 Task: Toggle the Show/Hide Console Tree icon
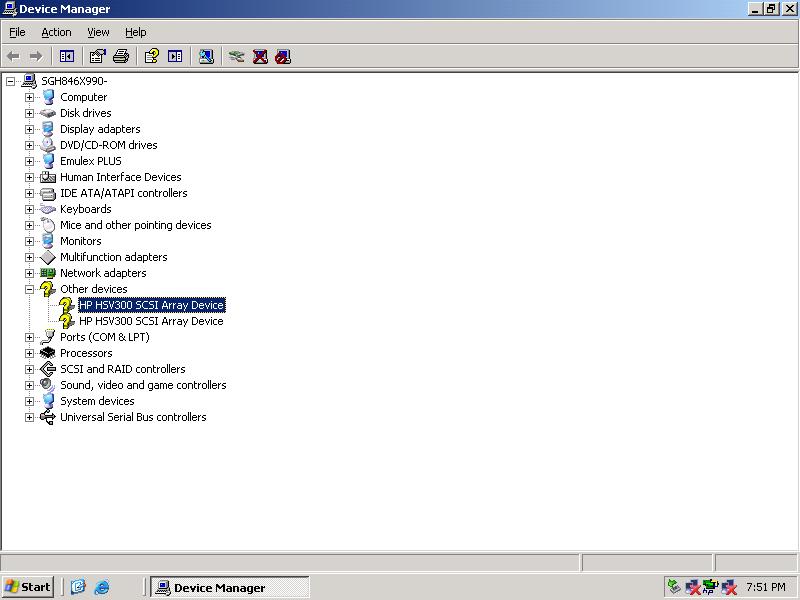67,56
